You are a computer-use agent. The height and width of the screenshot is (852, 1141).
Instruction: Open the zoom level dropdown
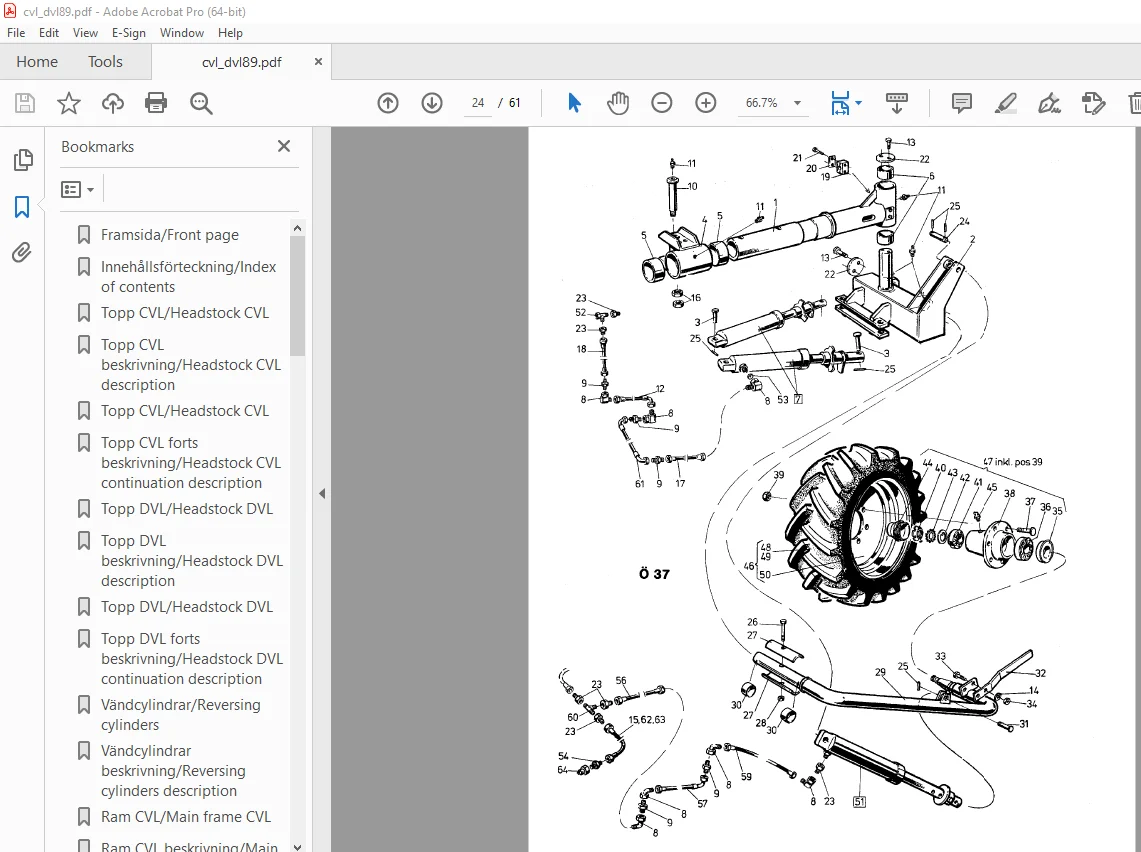click(x=798, y=103)
